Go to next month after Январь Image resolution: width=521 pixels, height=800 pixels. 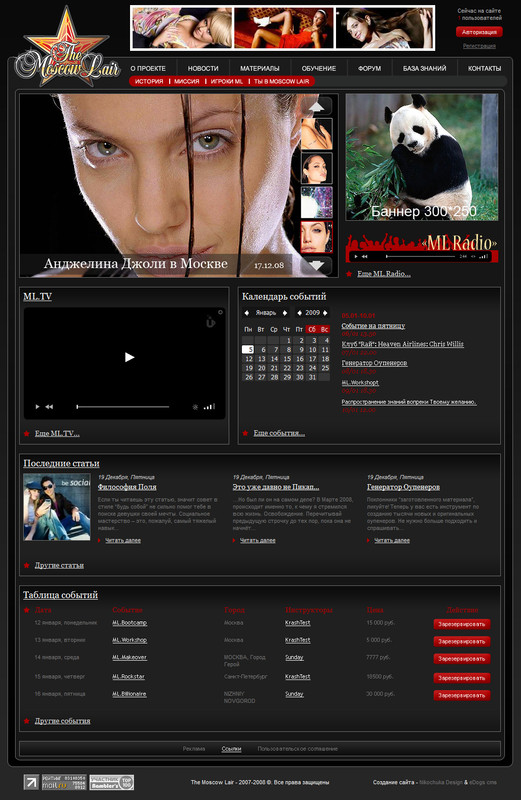pyautogui.click(x=285, y=313)
